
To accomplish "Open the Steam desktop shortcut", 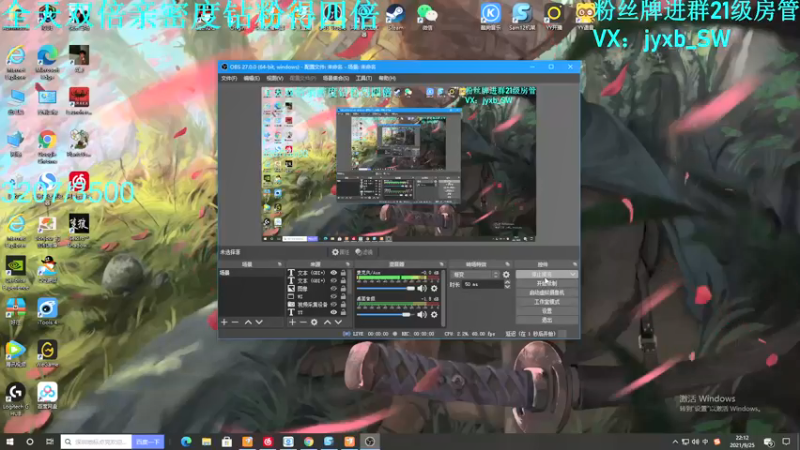I will point(395,16).
